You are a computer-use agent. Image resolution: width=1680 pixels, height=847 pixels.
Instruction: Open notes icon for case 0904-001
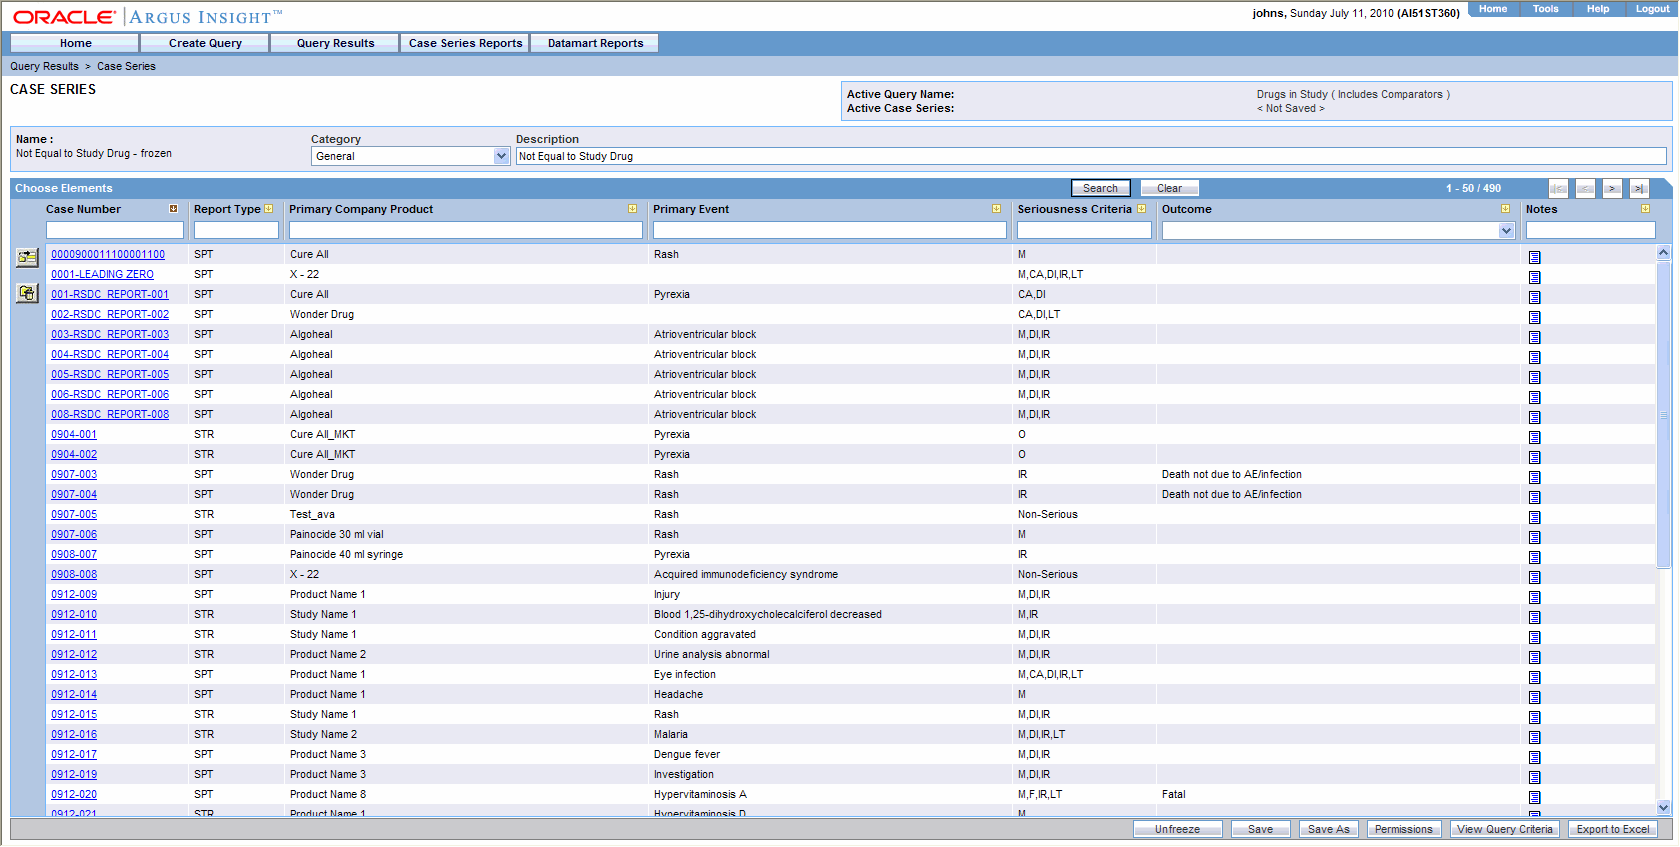point(1535,437)
